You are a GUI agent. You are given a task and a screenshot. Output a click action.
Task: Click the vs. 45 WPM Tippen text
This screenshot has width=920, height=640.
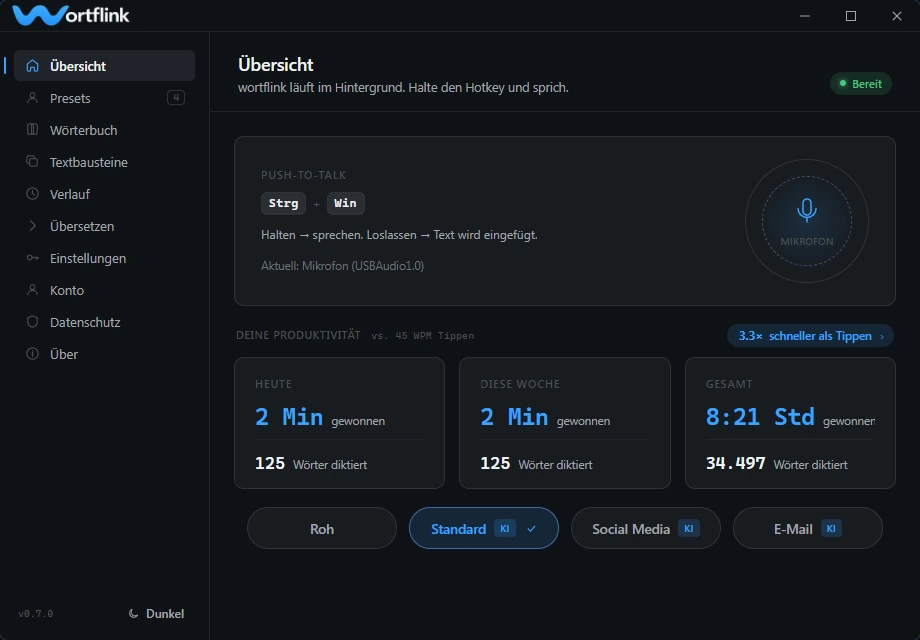pos(422,336)
